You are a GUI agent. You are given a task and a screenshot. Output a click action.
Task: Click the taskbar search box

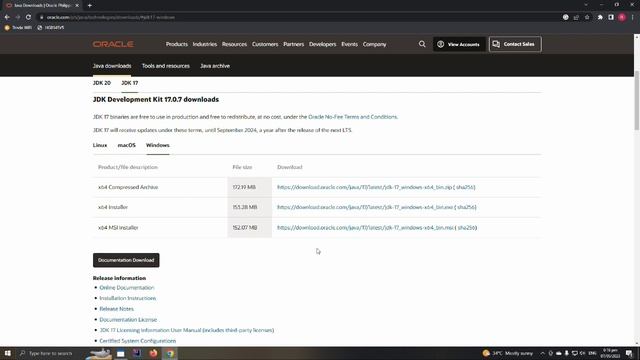[50, 353]
